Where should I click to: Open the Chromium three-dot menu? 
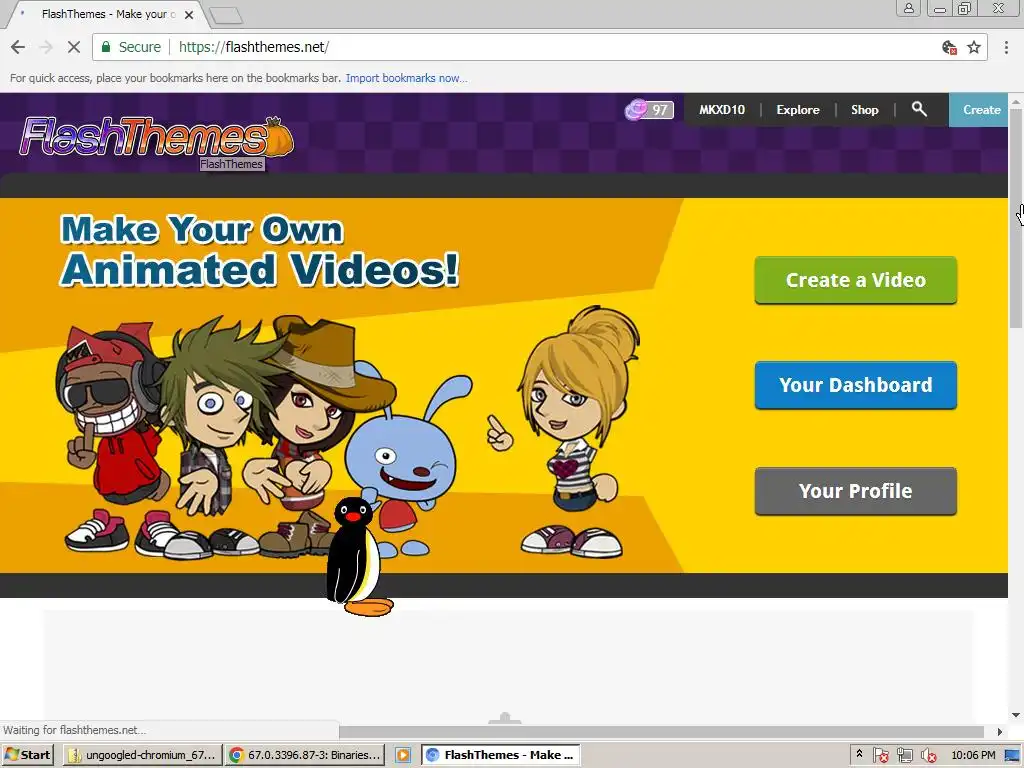point(1006,47)
